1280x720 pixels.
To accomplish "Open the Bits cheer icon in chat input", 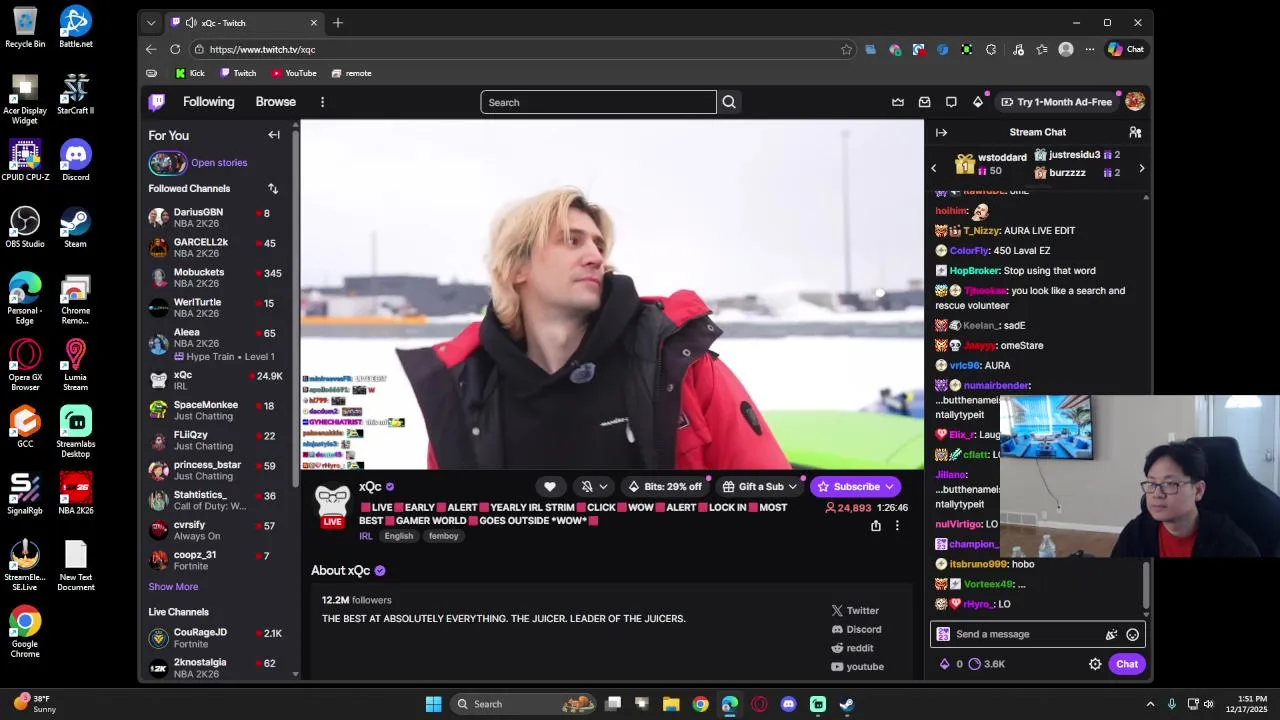I will (x=1111, y=635).
